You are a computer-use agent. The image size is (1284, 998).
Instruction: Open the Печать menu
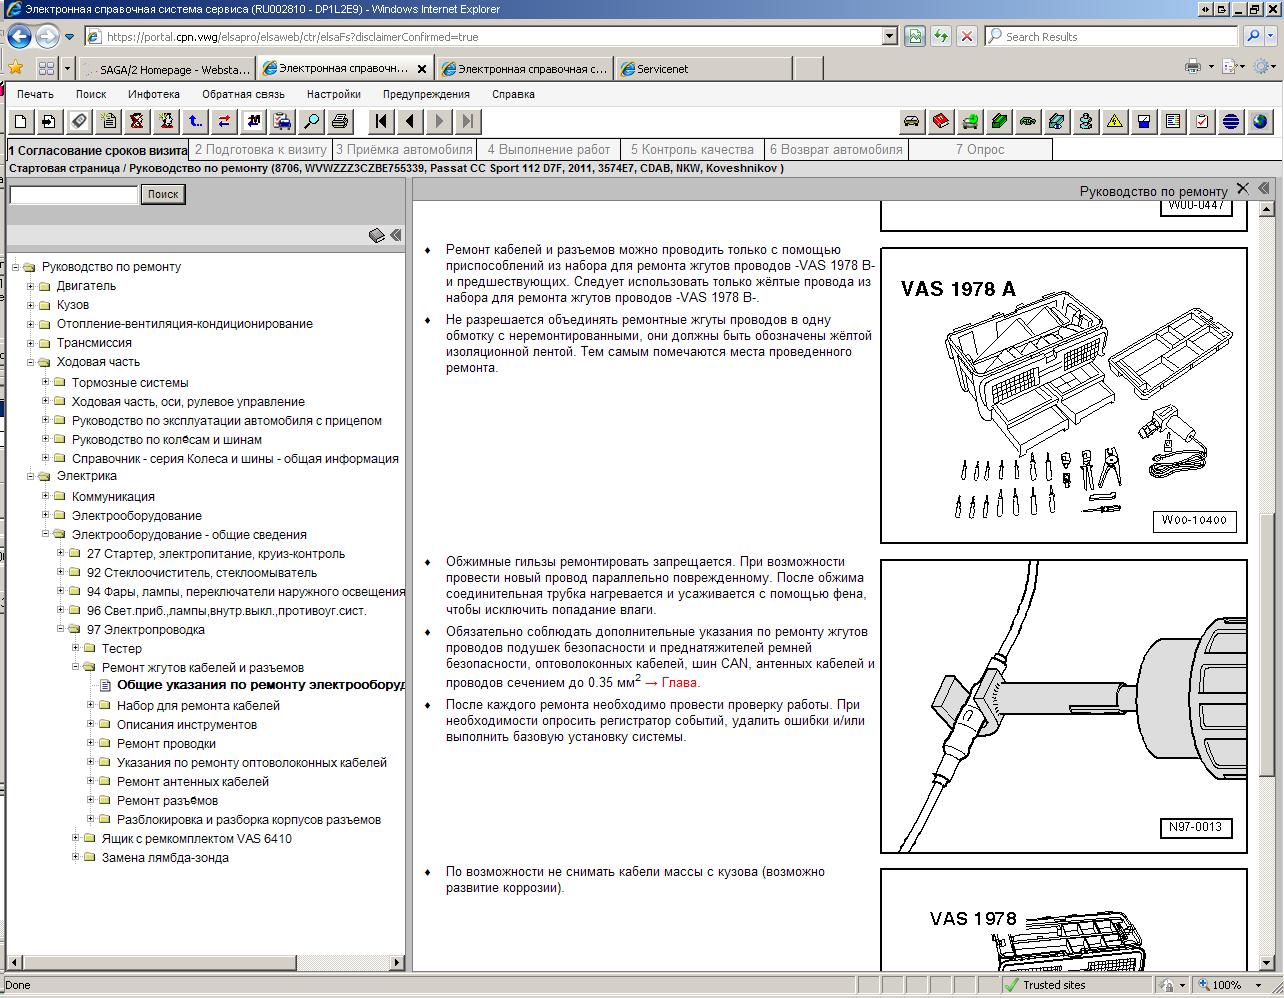point(35,94)
